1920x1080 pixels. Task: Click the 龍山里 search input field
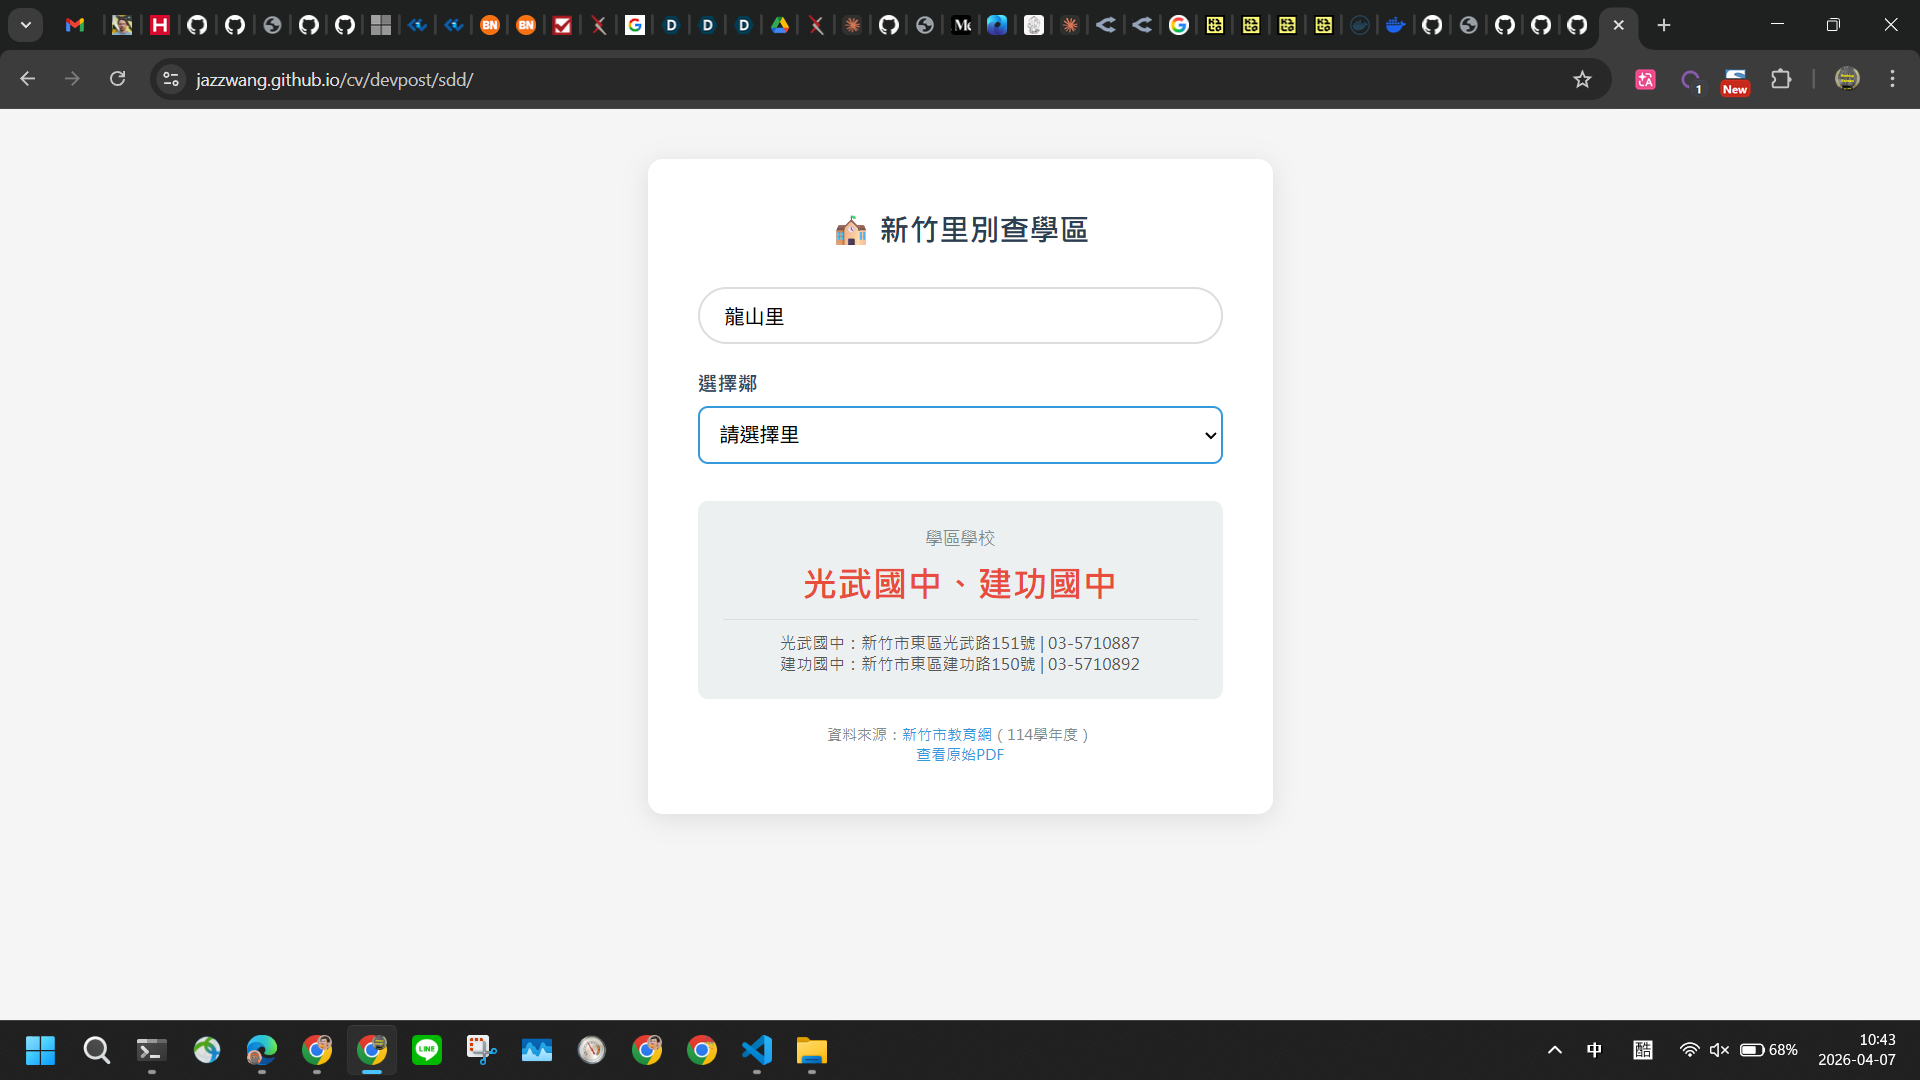click(x=959, y=316)
